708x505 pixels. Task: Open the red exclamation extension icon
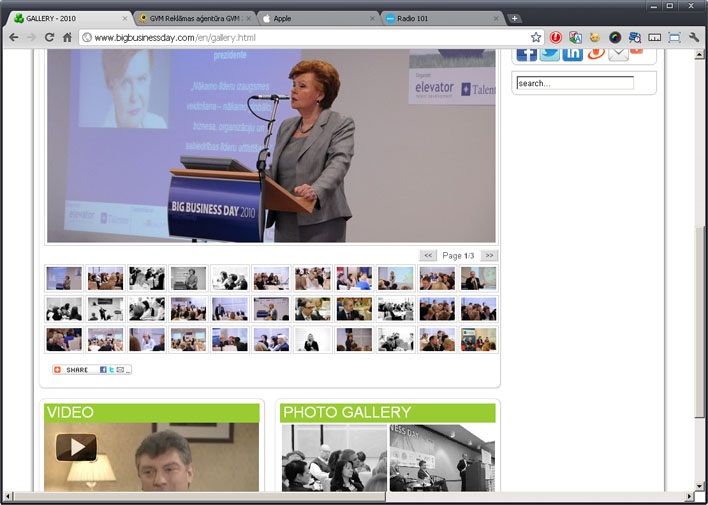coord(555,37)
